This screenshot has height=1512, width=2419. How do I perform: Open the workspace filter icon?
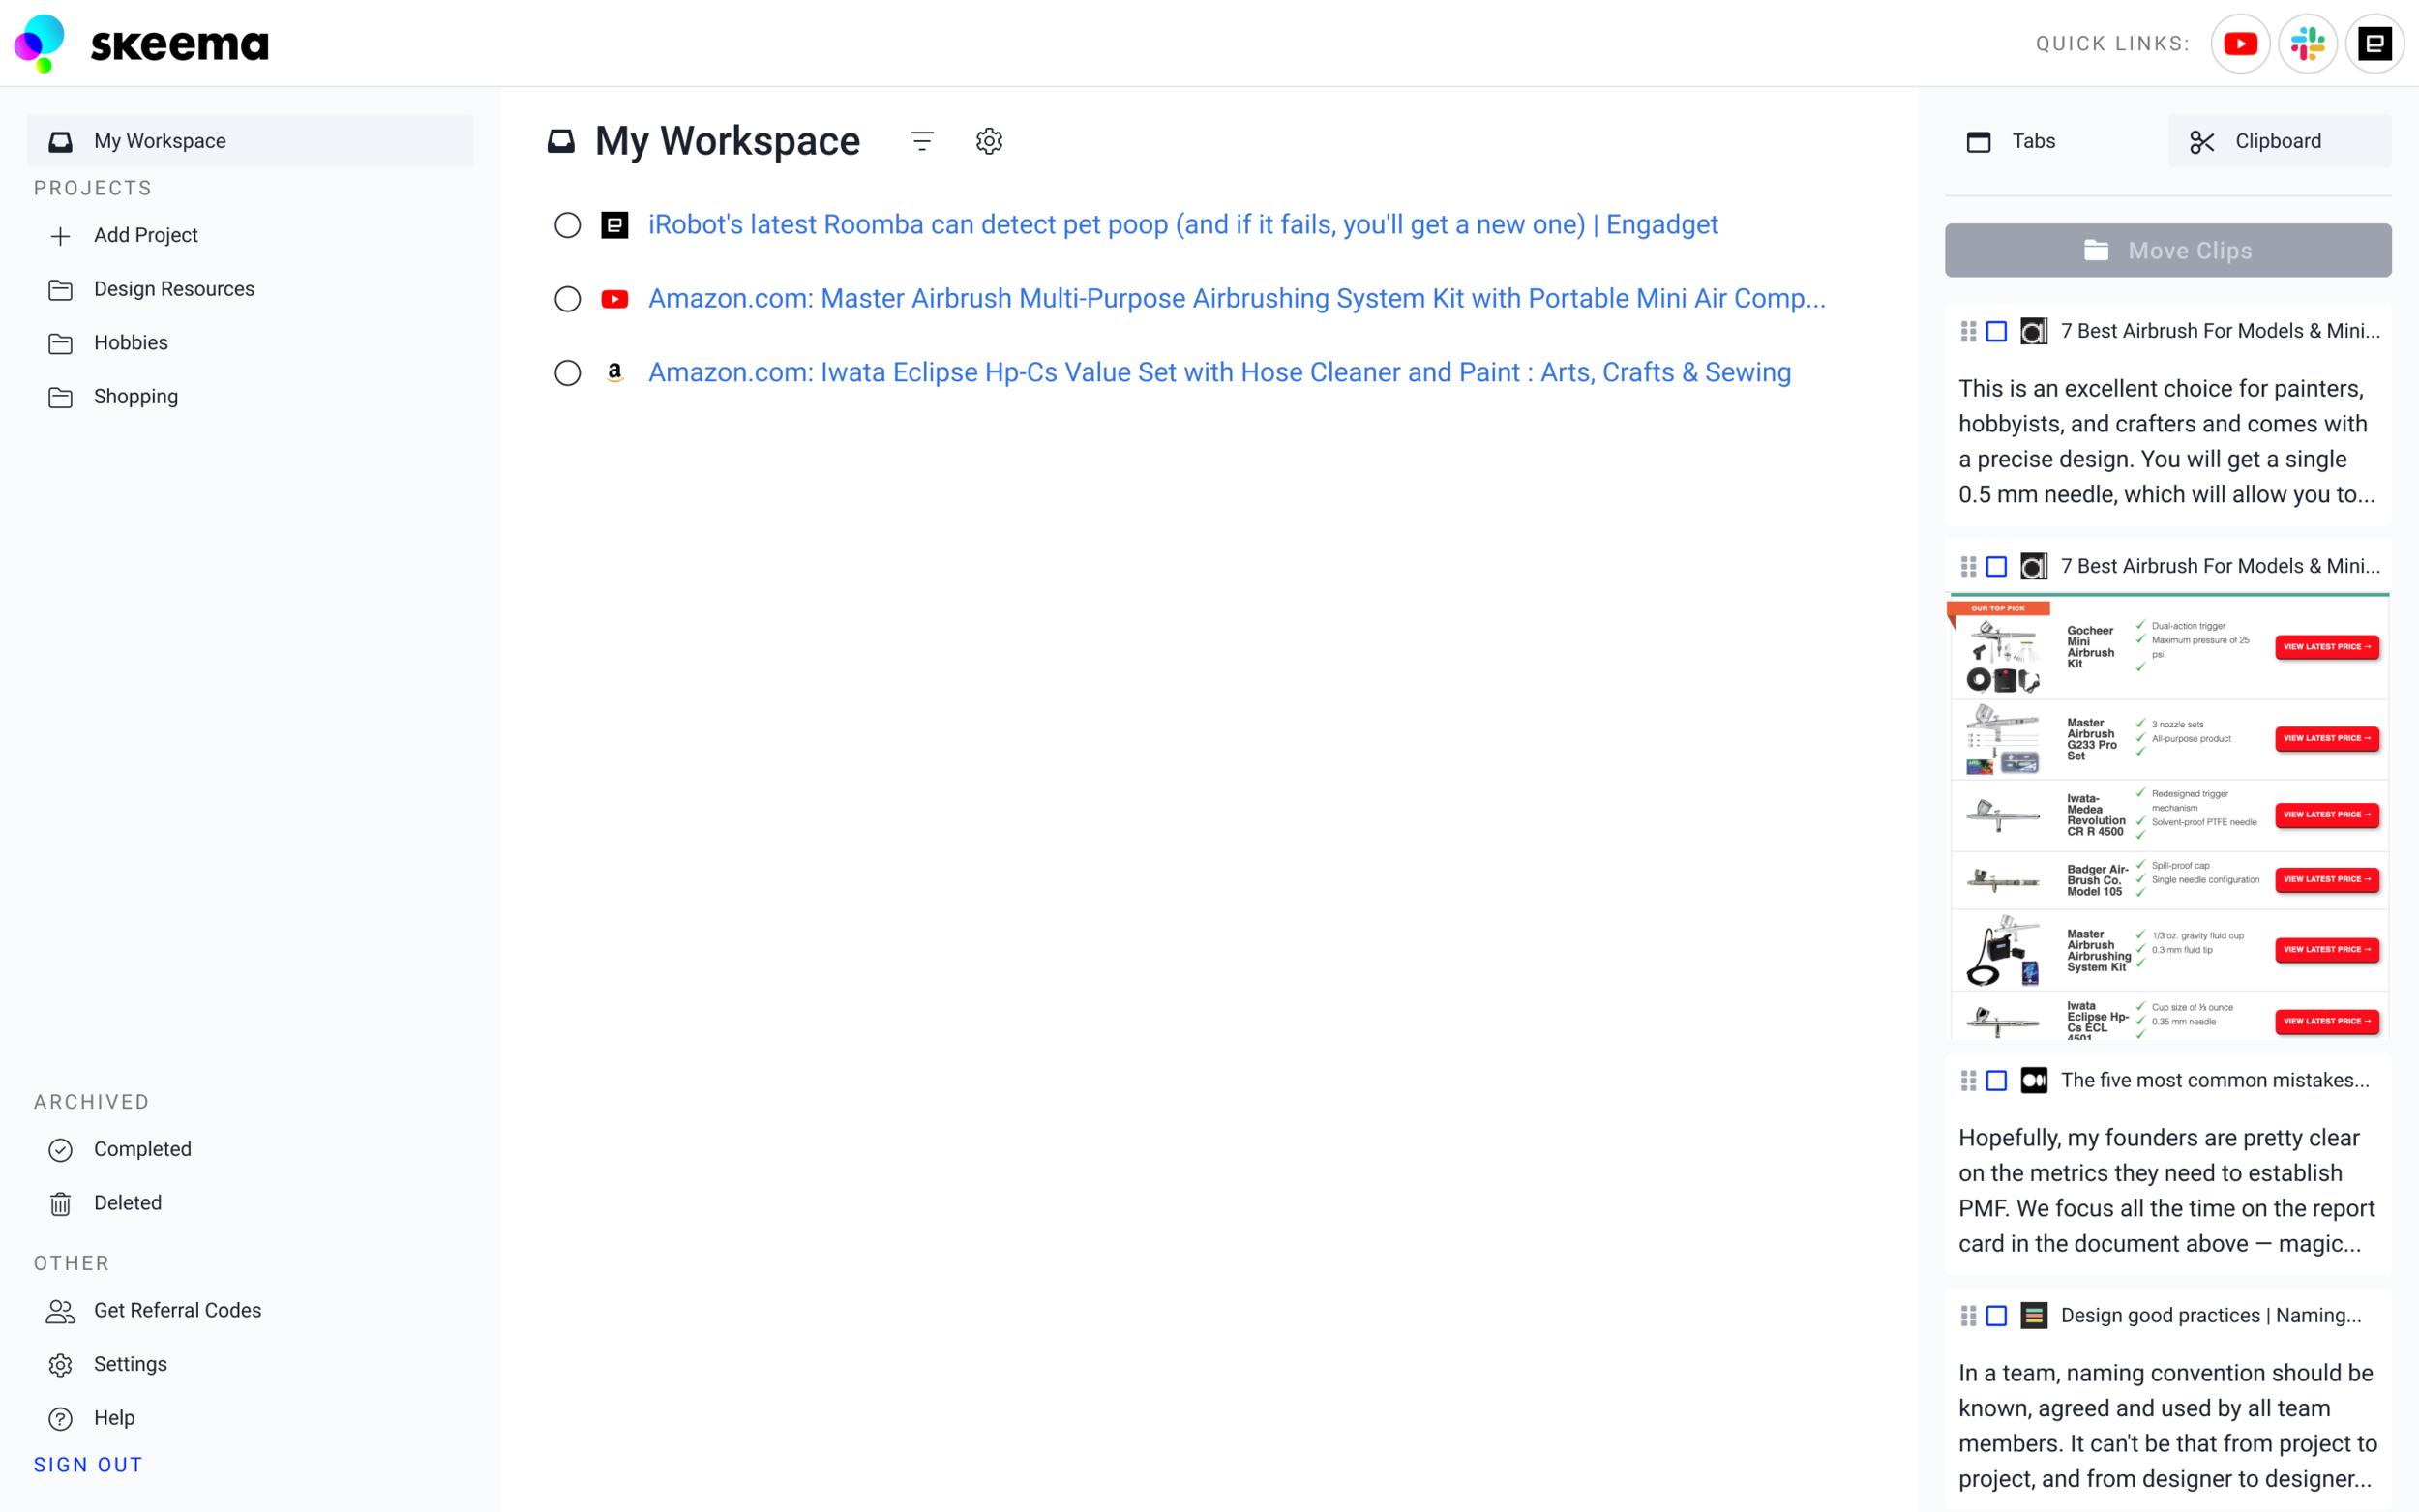click(922, 141)
